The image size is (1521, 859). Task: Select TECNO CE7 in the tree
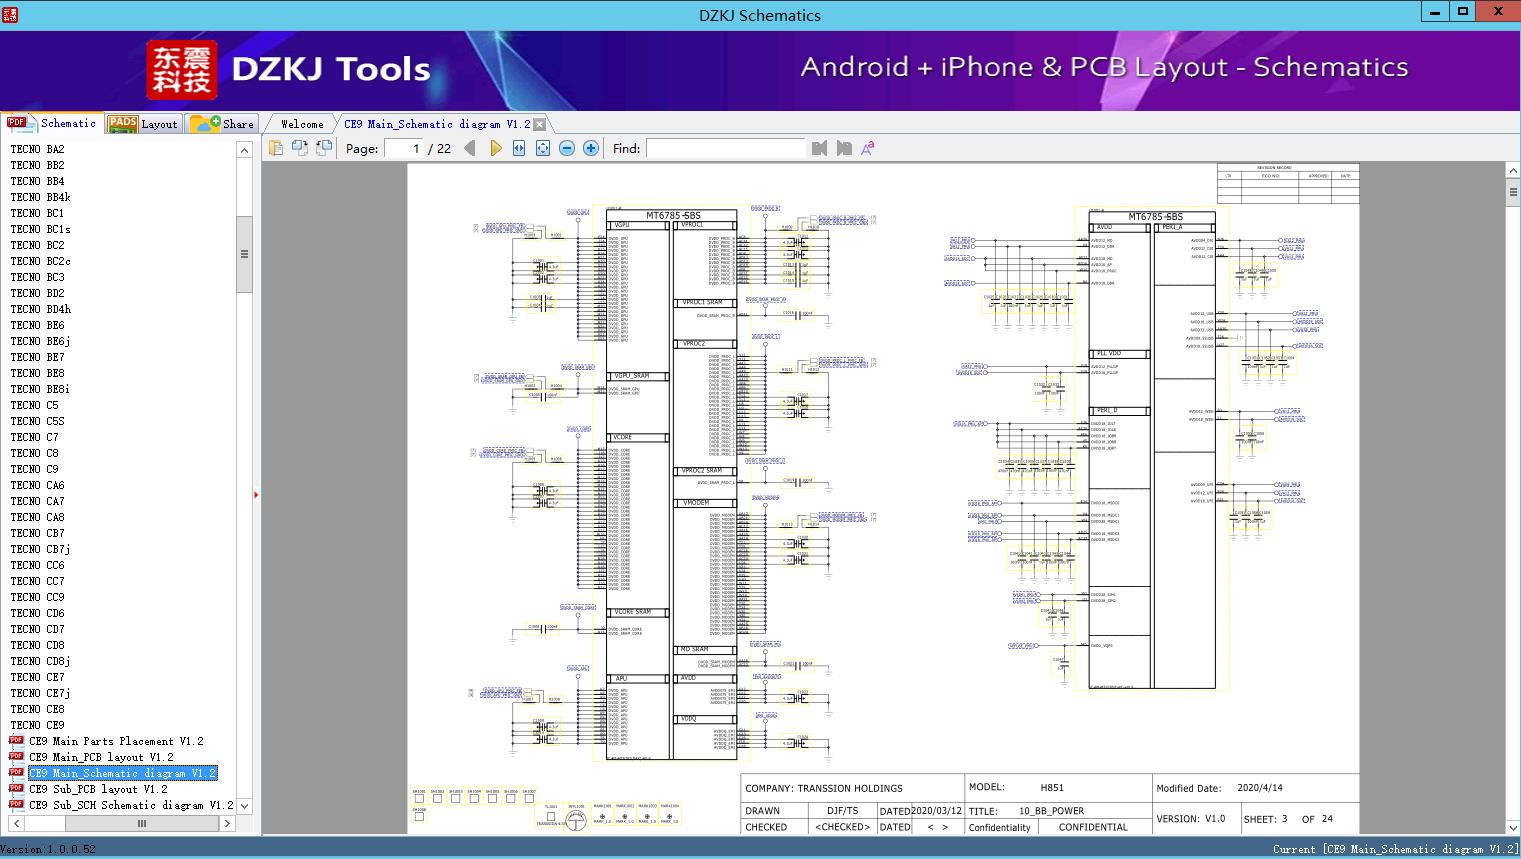coord(37,677)
